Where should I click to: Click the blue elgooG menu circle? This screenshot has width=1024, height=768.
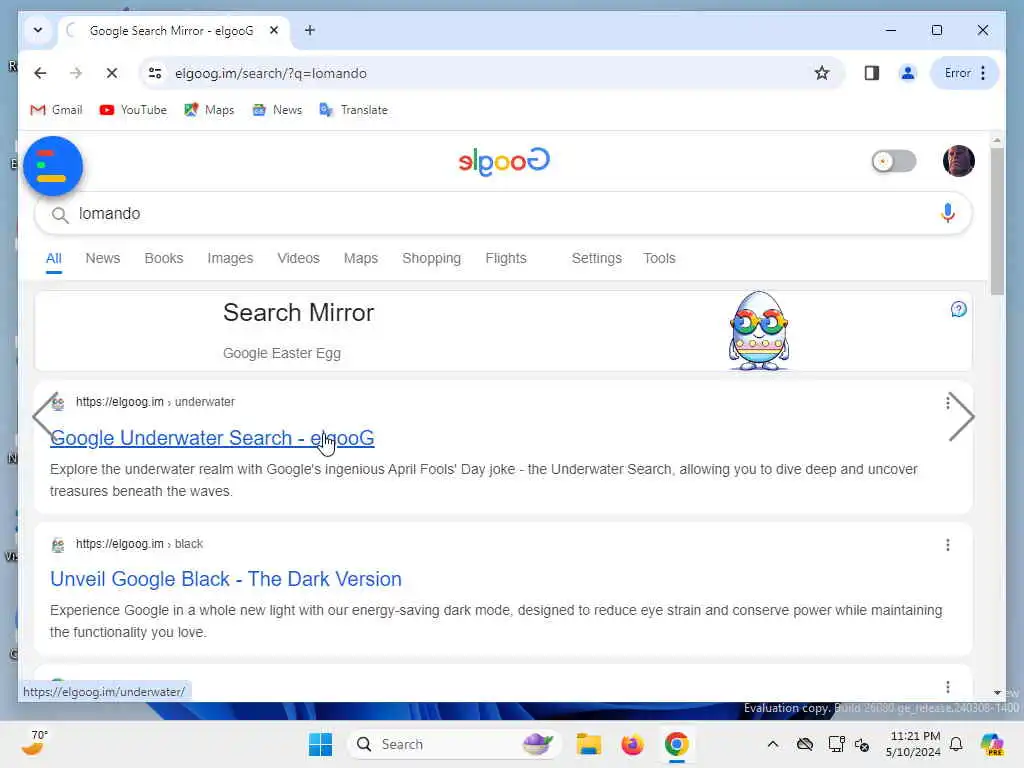pyautogui.click(x=53, y=166)
